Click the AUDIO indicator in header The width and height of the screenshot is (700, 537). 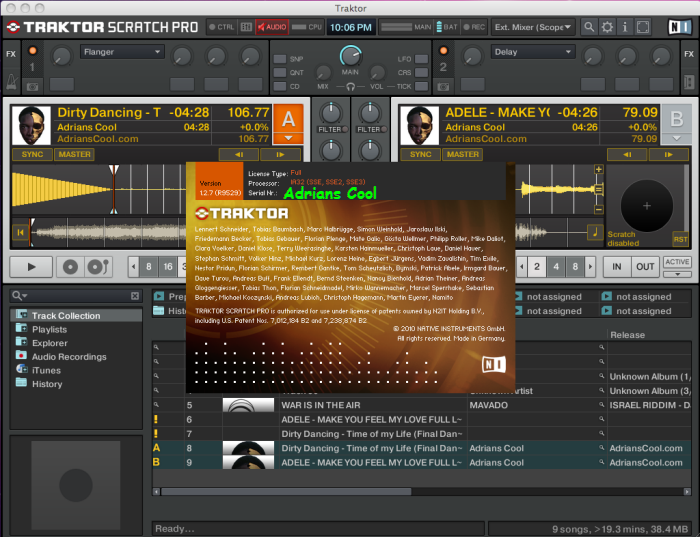click(272, 27)
